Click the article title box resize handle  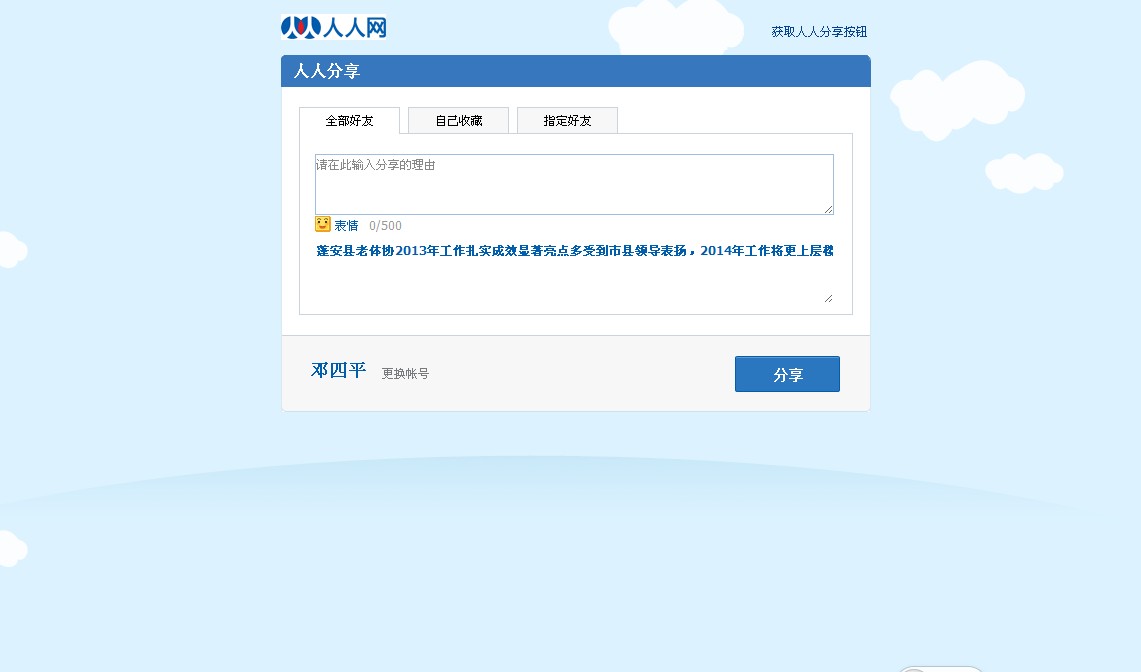[x=829, y=299]
